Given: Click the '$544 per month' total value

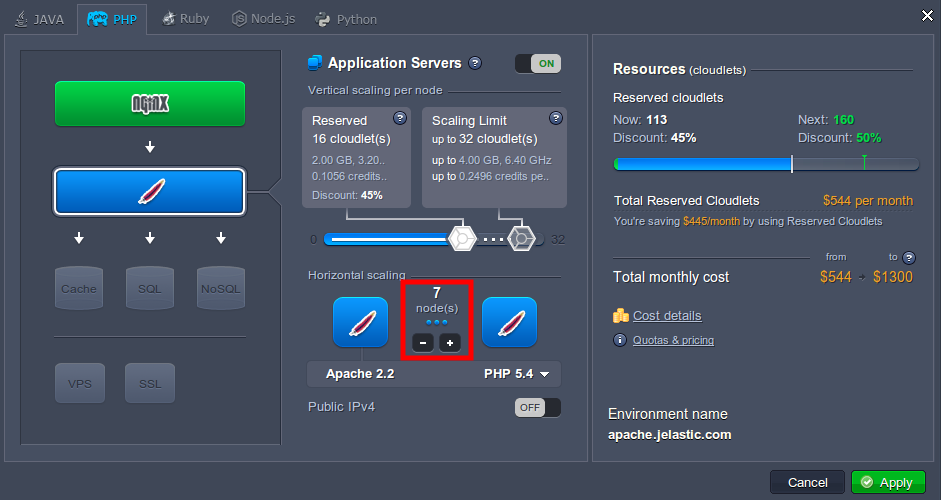Looking at the screenshot, I should point(868,200).
